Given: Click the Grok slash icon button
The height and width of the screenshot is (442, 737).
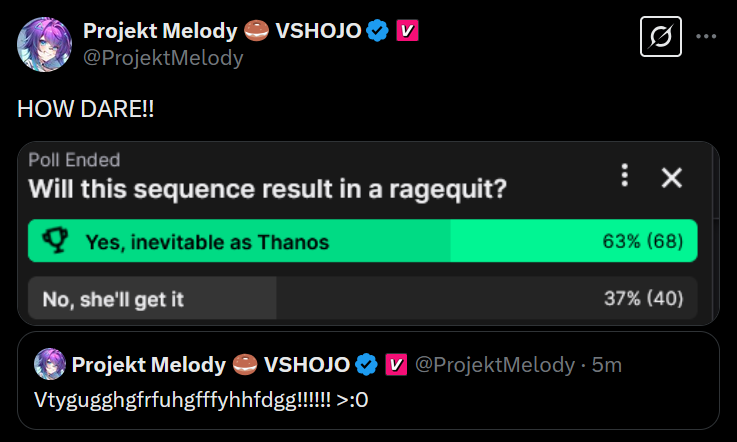Looking at the screenshot, I should [660, 37].
